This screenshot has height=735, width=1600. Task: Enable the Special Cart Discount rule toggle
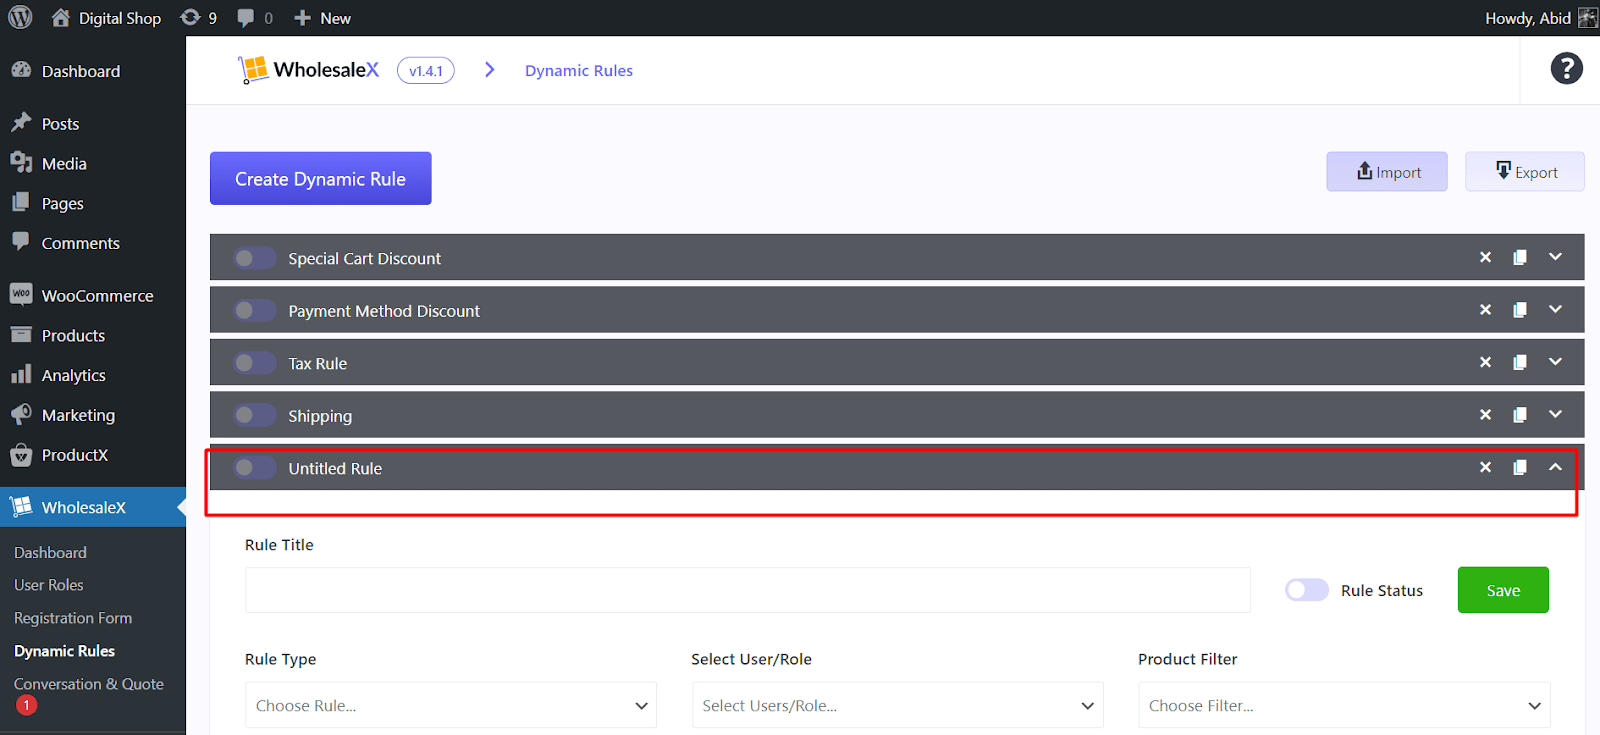255,258
